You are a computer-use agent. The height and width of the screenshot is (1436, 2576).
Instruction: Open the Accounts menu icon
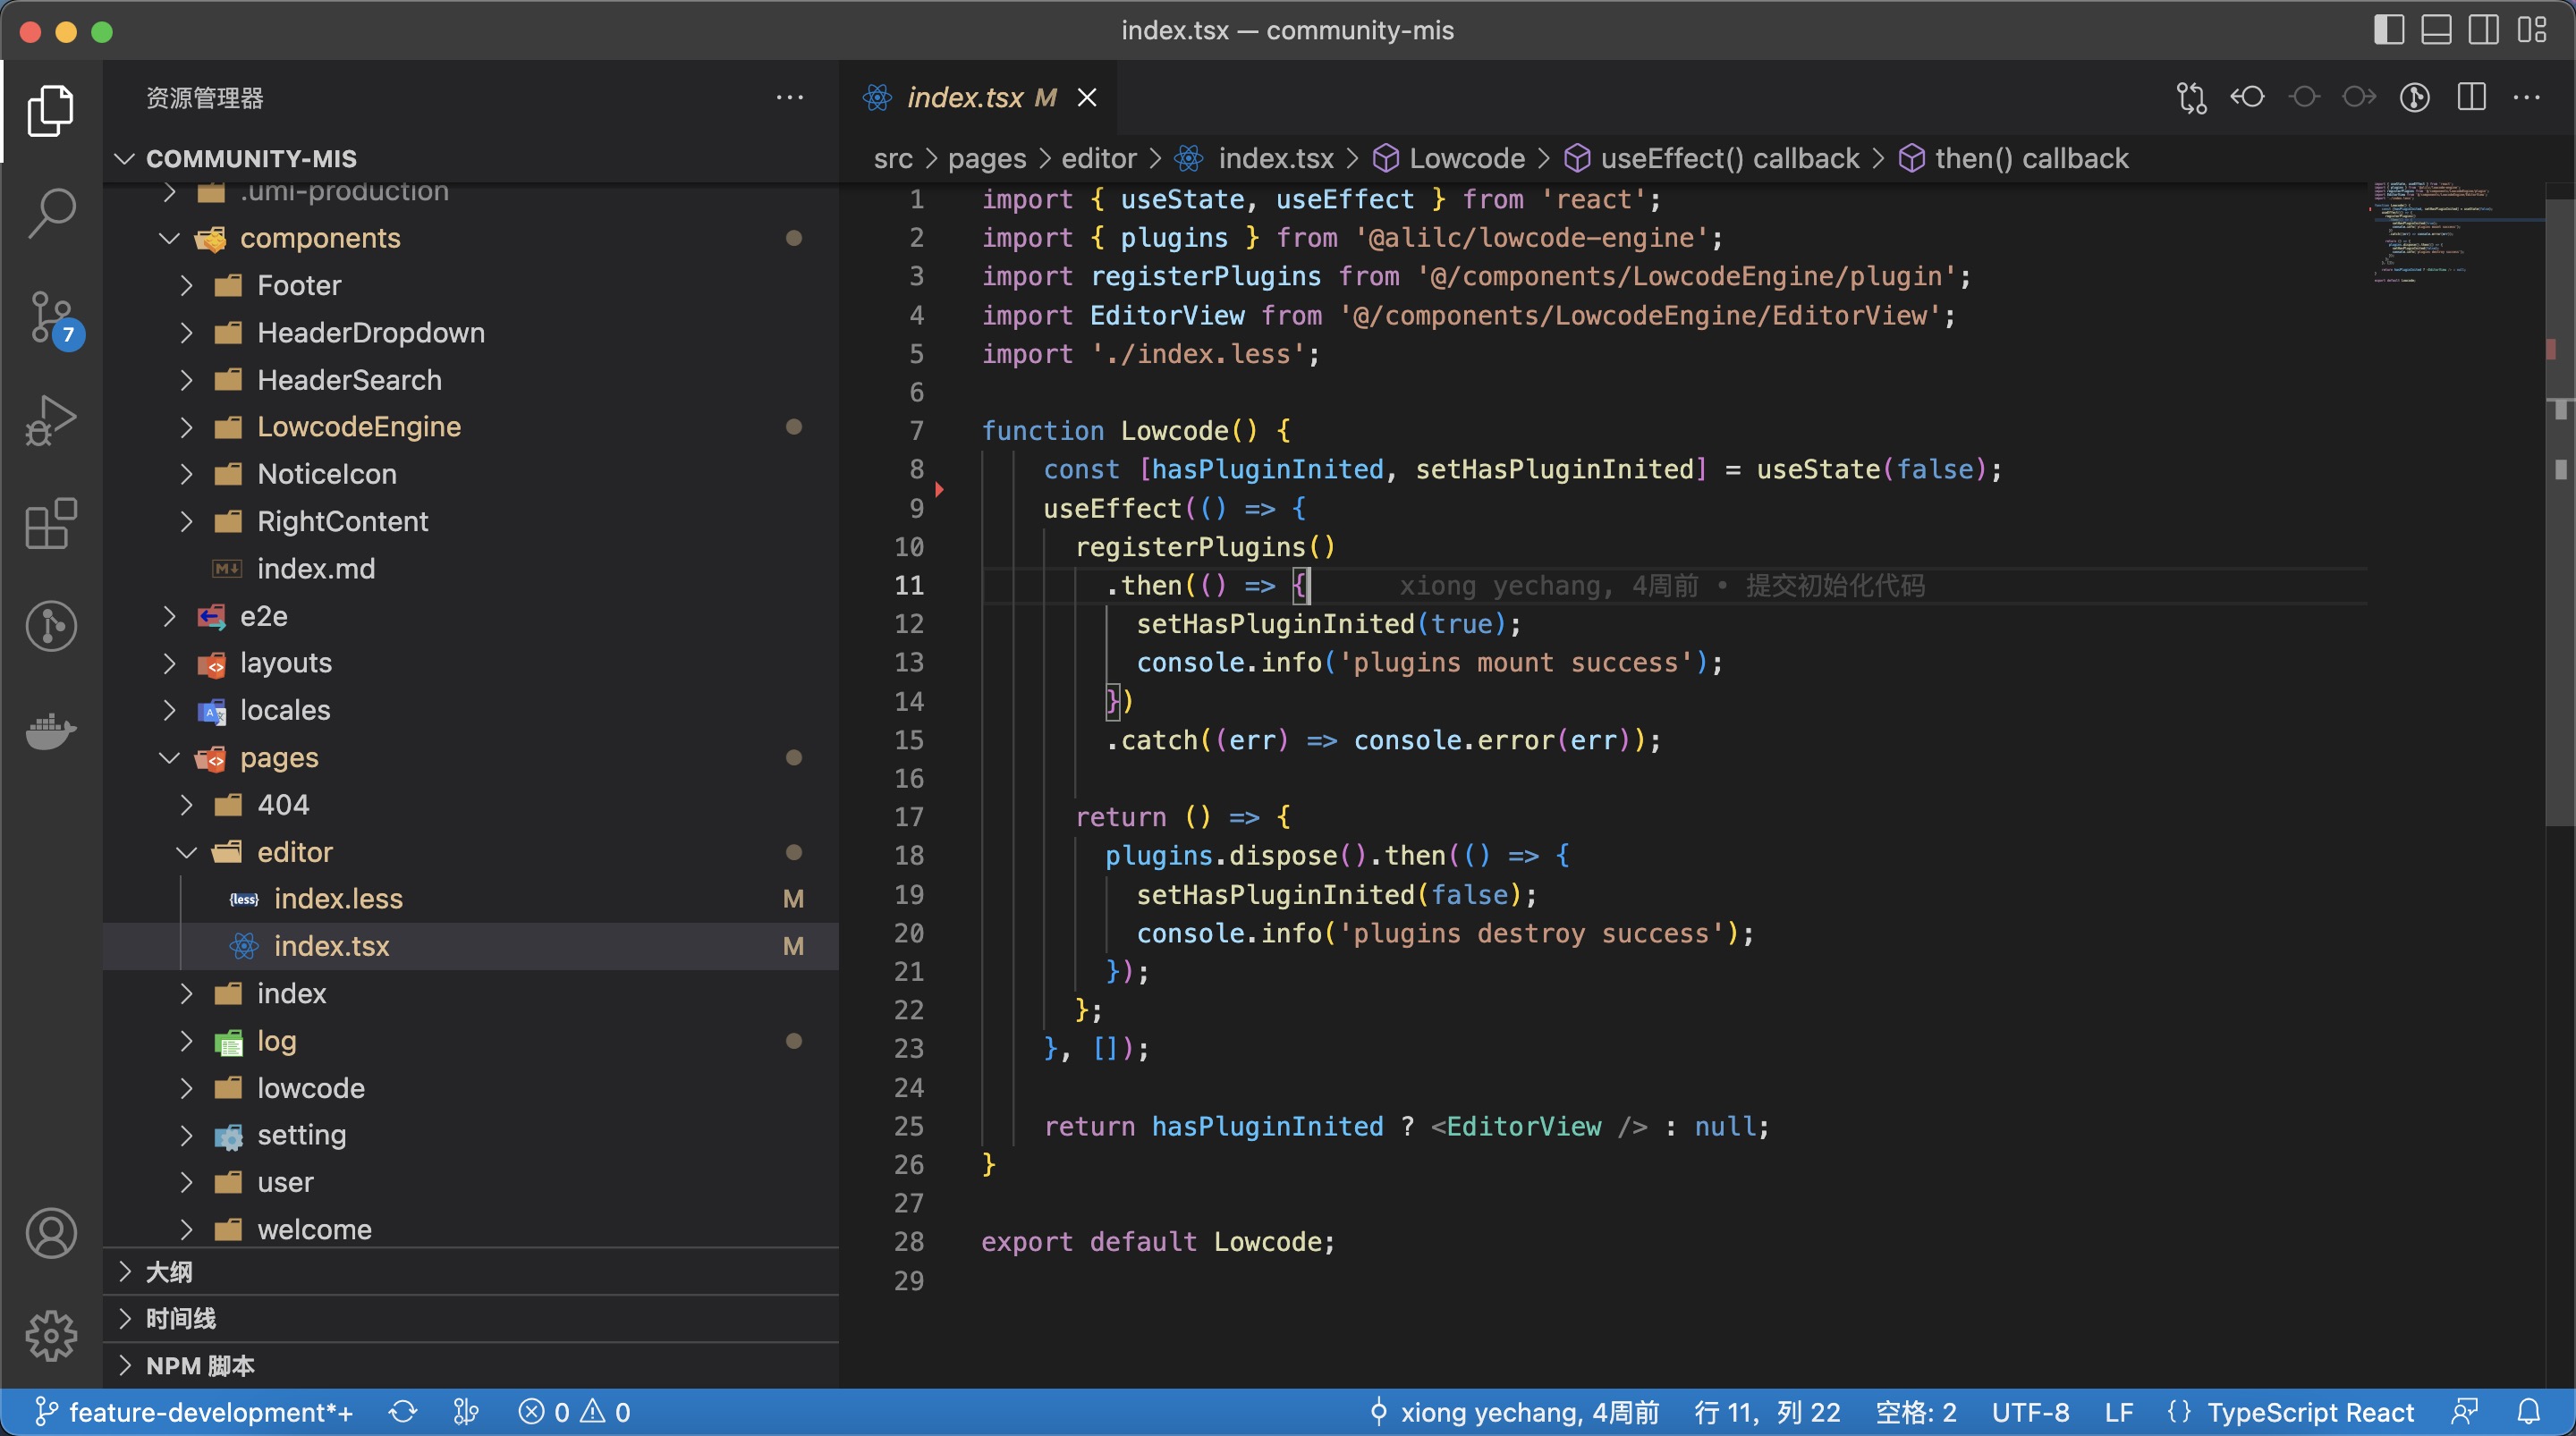pyautogui.click(x=51, y=1233)
